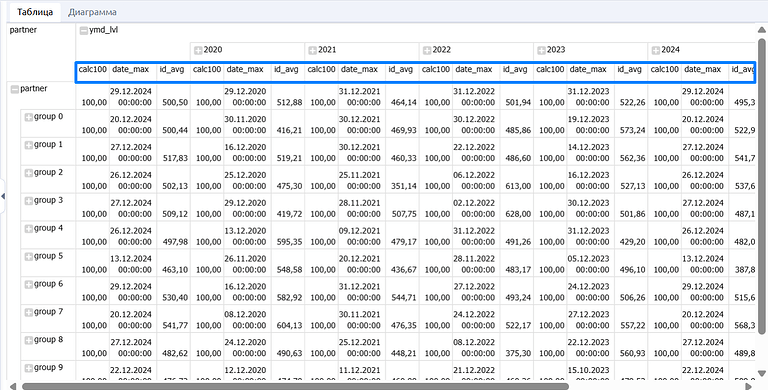Switch to the Диаграмма tab
Screen dimensions: 768x390
(92, 12)
